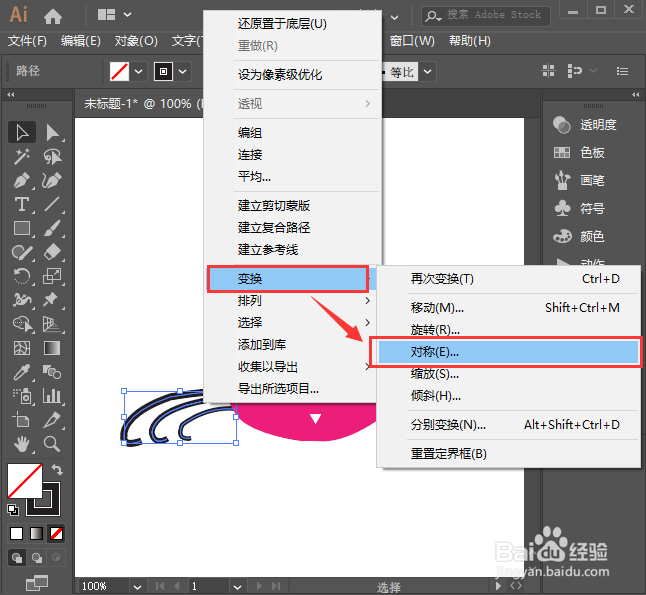Select the Magic Wand tool
The image size is (646, 595).
22,157
